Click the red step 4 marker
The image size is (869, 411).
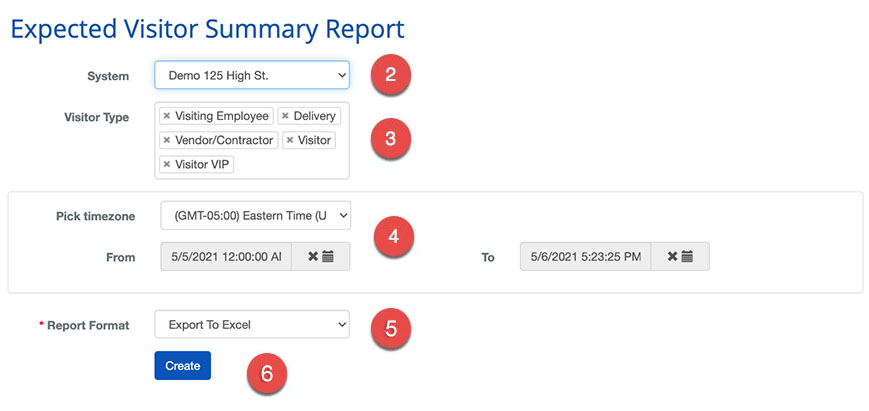[393, 237]
